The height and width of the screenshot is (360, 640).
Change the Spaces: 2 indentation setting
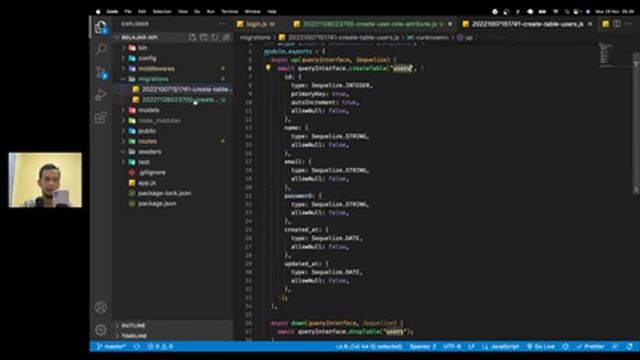pyautogui.click(x=422, y=347)
